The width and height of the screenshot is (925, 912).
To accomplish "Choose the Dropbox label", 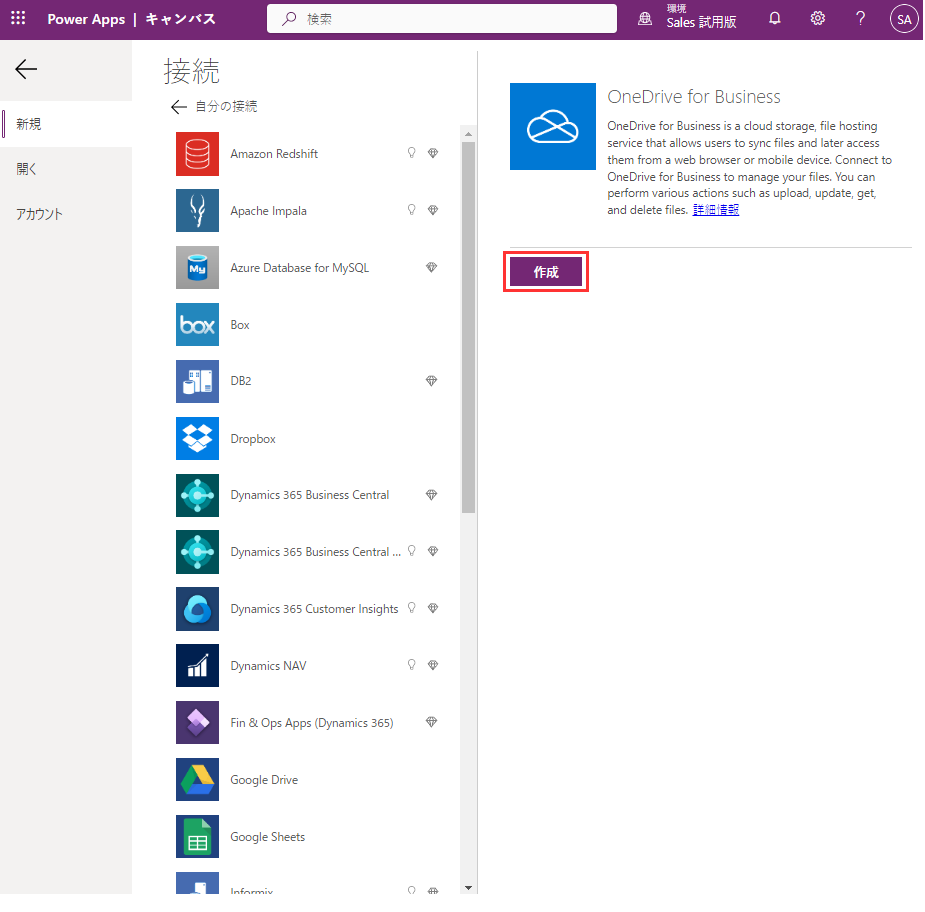I will tap(253, 439).
